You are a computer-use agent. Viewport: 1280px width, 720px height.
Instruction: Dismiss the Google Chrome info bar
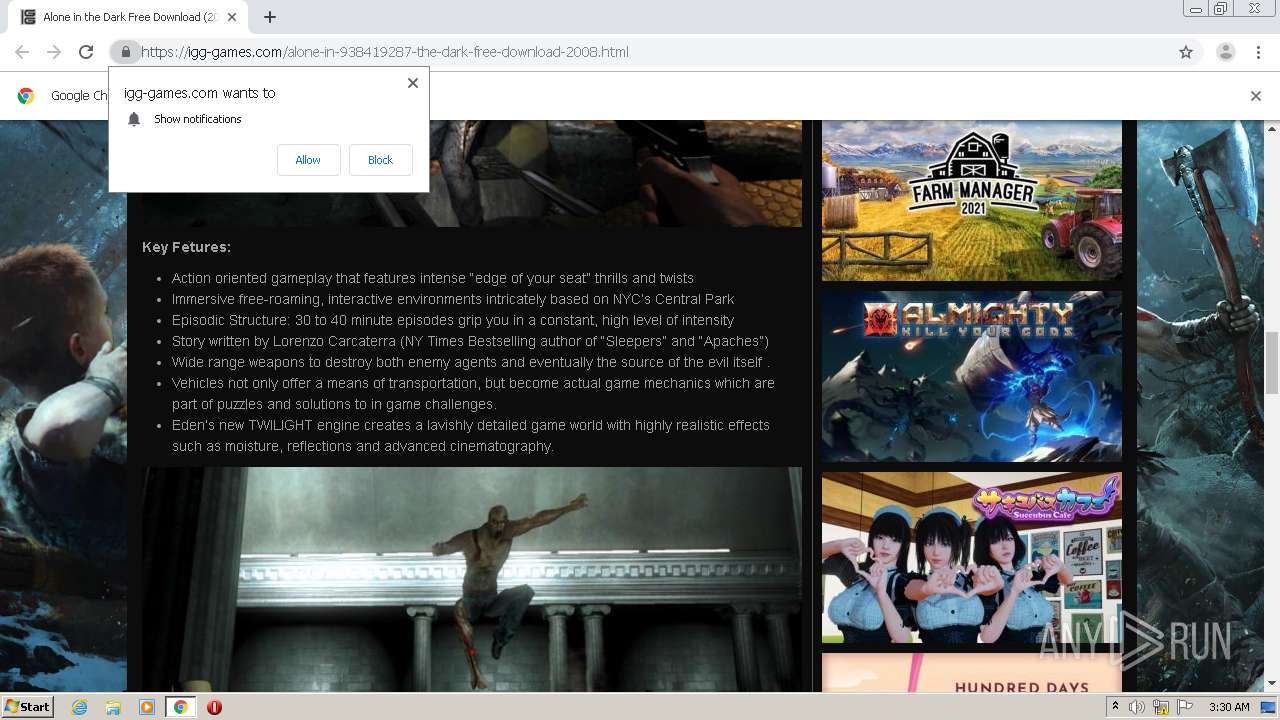click(1255, 96)
